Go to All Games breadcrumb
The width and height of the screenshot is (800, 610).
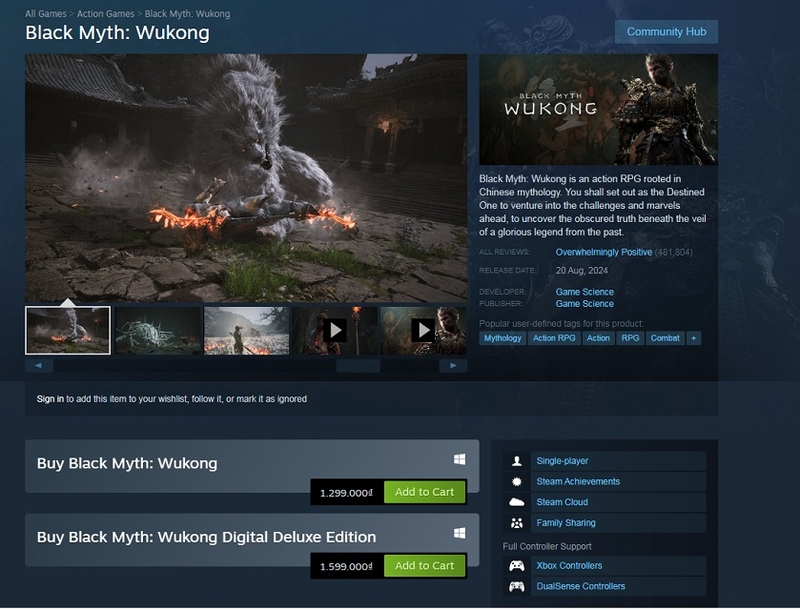(x=45, y=14)
